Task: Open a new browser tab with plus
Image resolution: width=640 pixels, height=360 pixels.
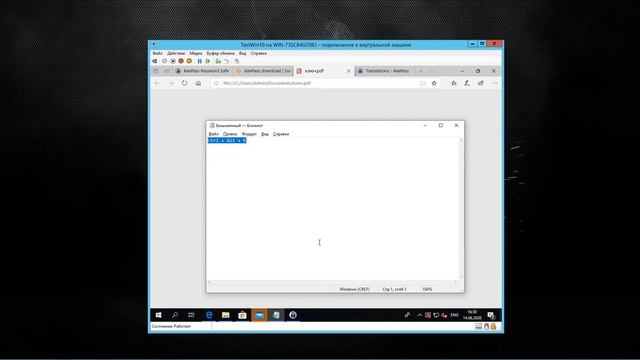Action: [x=421, y=71]
